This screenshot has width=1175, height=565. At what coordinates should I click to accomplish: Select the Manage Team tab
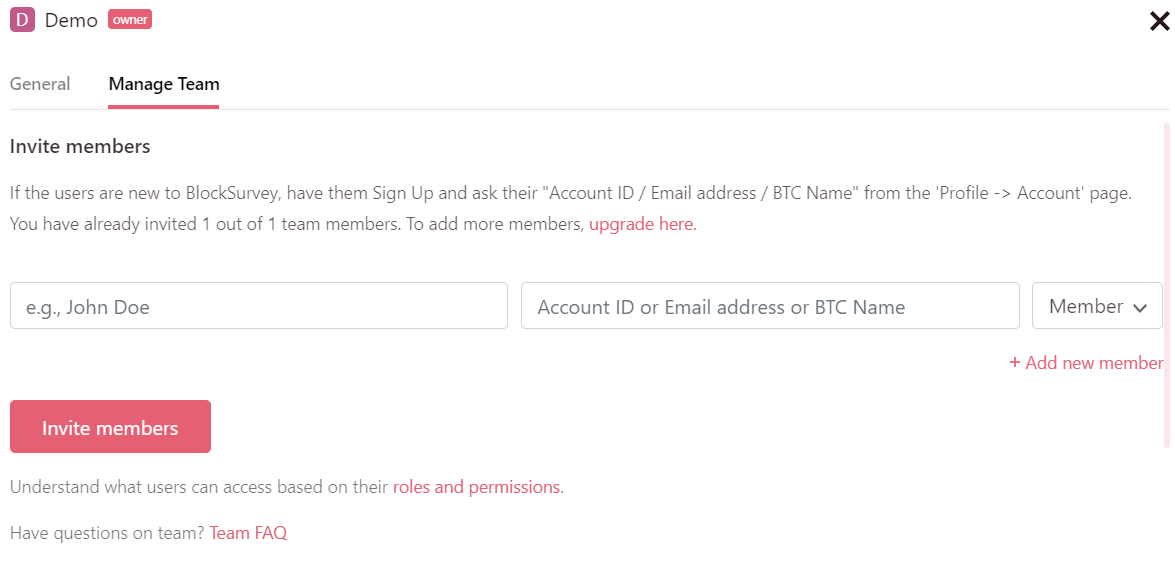tap(164, 84)
